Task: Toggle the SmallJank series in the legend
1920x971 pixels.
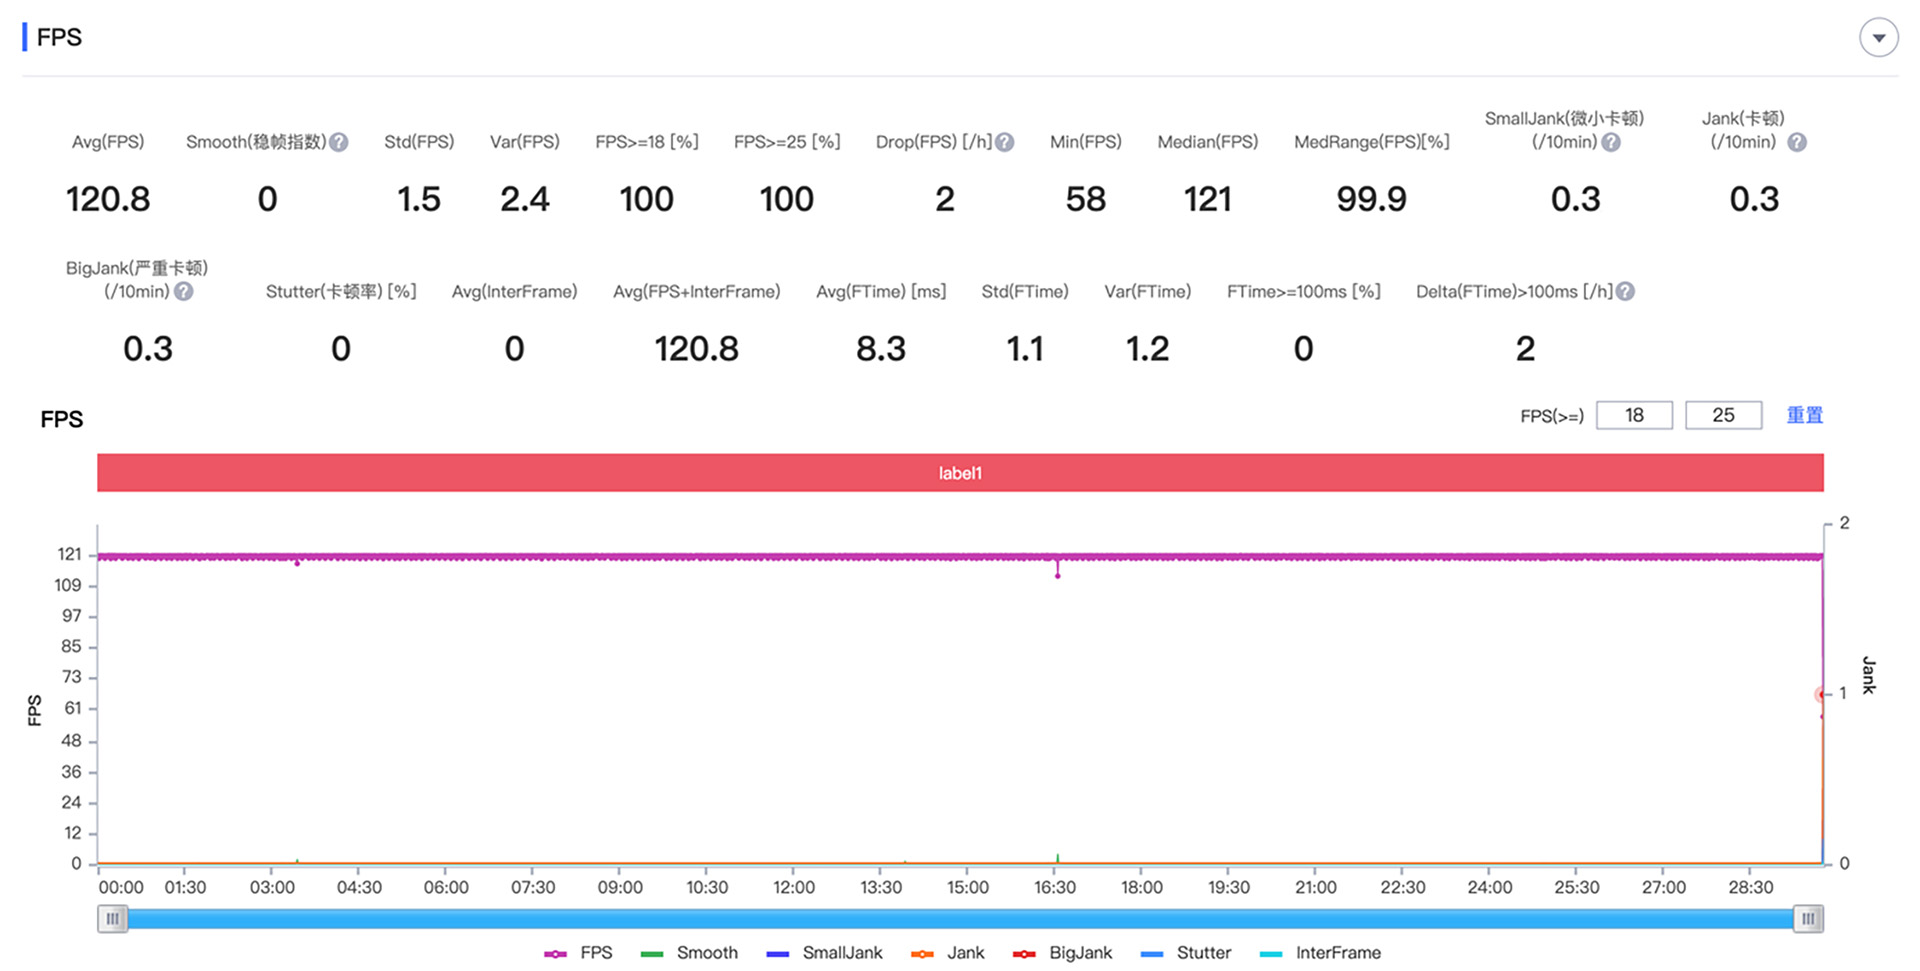Action: point(824,953)
